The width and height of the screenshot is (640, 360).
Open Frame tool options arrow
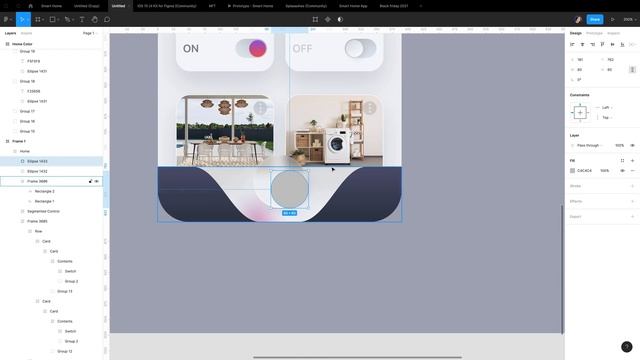43,20
